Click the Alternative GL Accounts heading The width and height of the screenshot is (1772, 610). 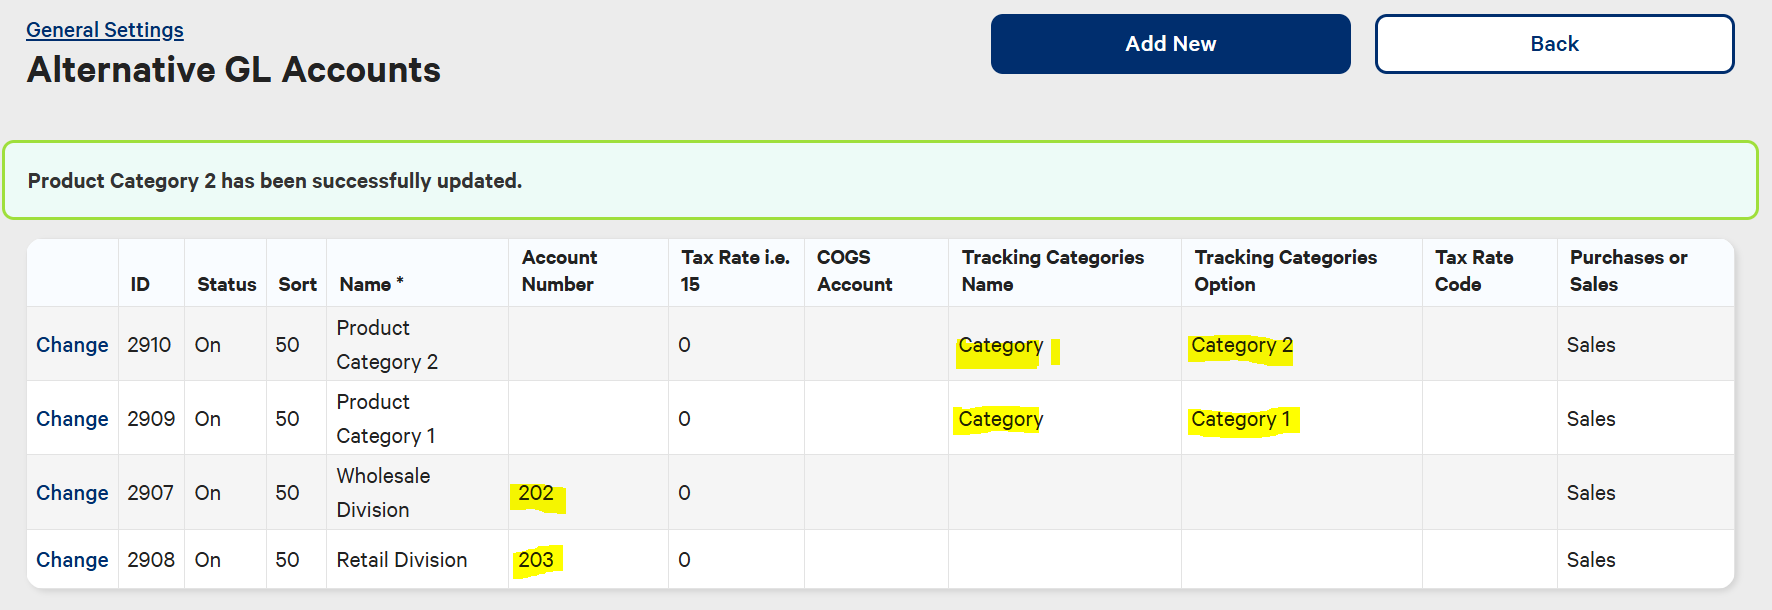click(x=233, y=70)
